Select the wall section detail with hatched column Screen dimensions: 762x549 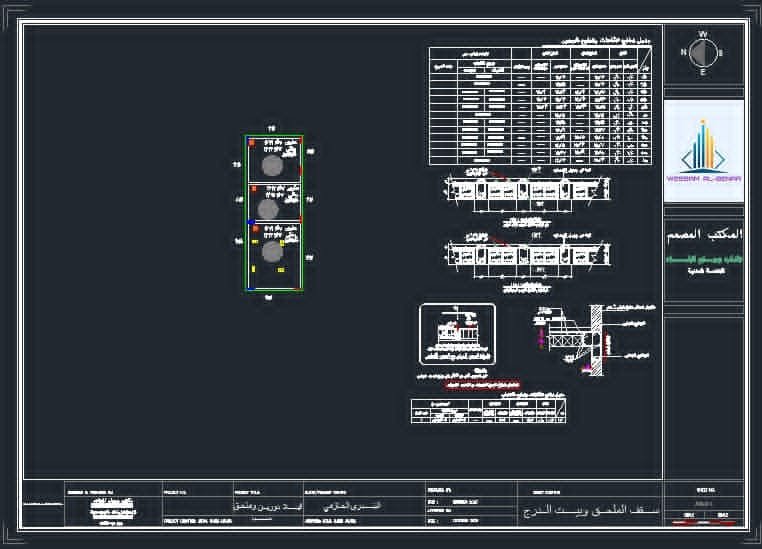pos(593,340)
